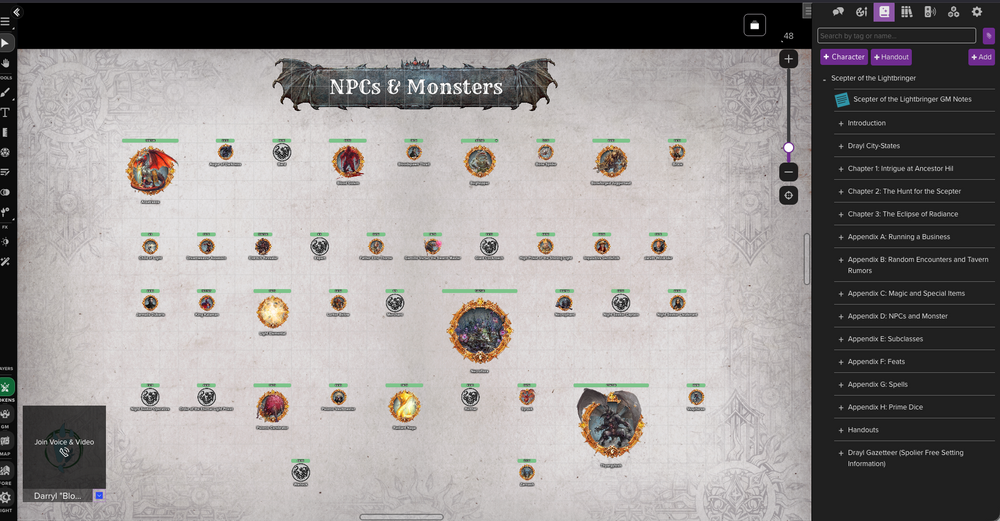Open the page toolbar briefcase icon
The image size is (1000, 521).
pos(754,25)
